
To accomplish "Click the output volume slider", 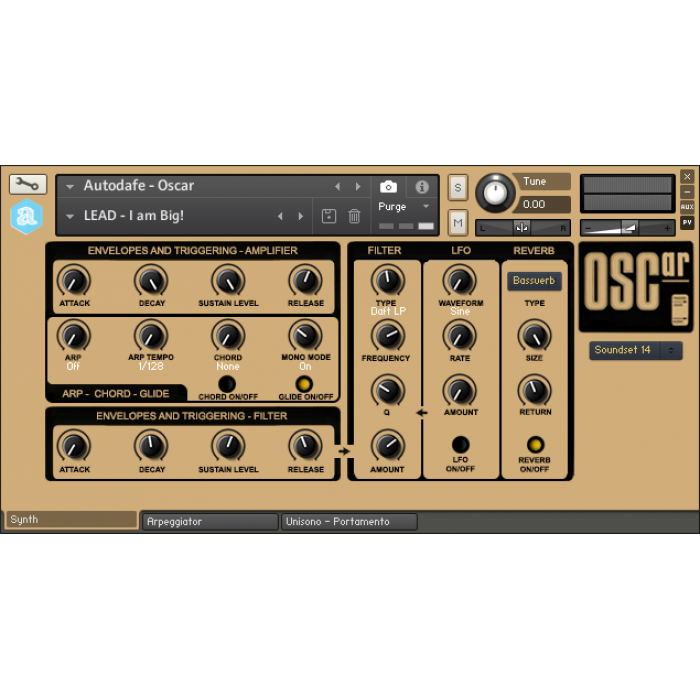I will point(627,228).
